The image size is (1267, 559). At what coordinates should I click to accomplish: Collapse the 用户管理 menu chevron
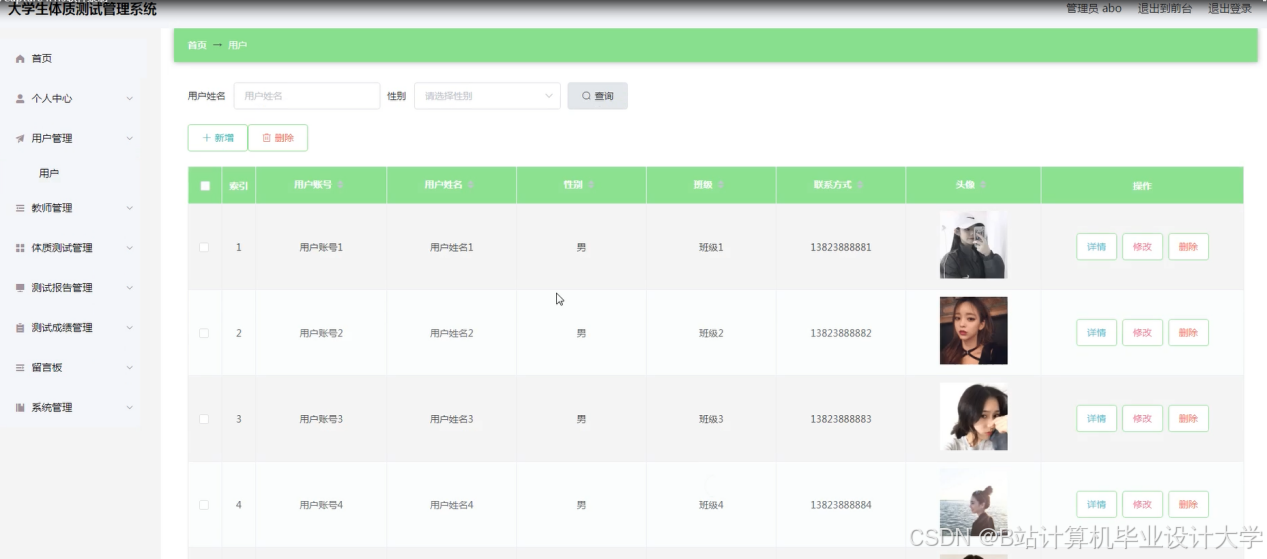click(130, 139)
